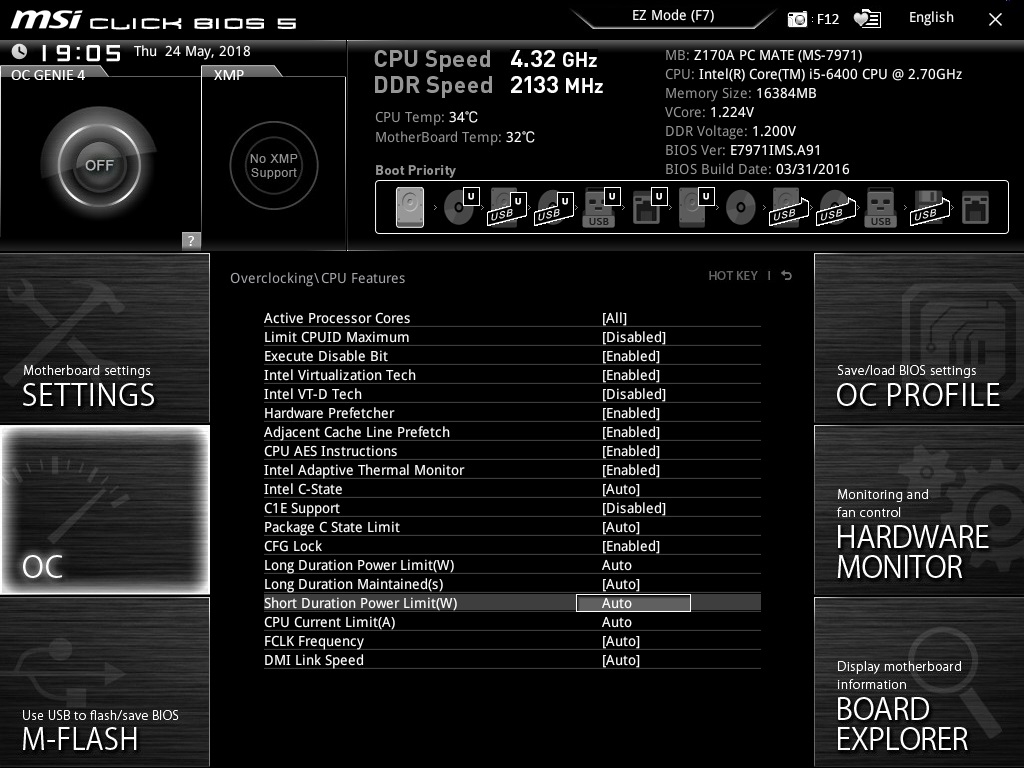The width and height of the screenshot is (1024, 768).
Task: Click the BIOS Ver E7971IMS.A91 text
Action: pos(743,150)
